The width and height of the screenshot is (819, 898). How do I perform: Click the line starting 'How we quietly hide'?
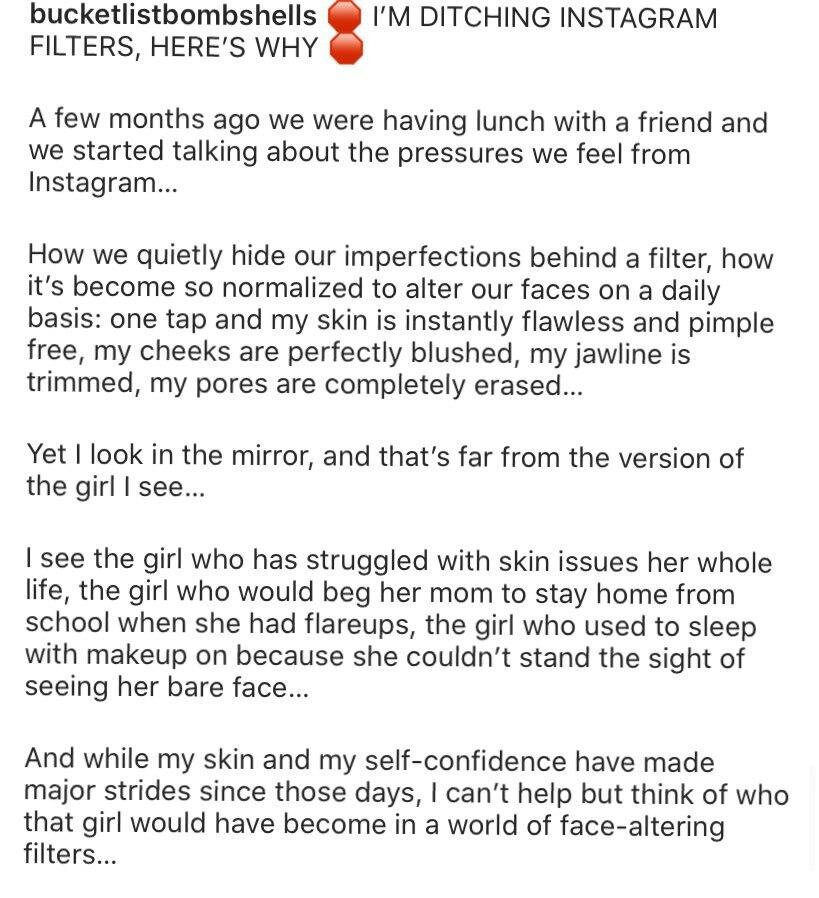coord(400,257)
